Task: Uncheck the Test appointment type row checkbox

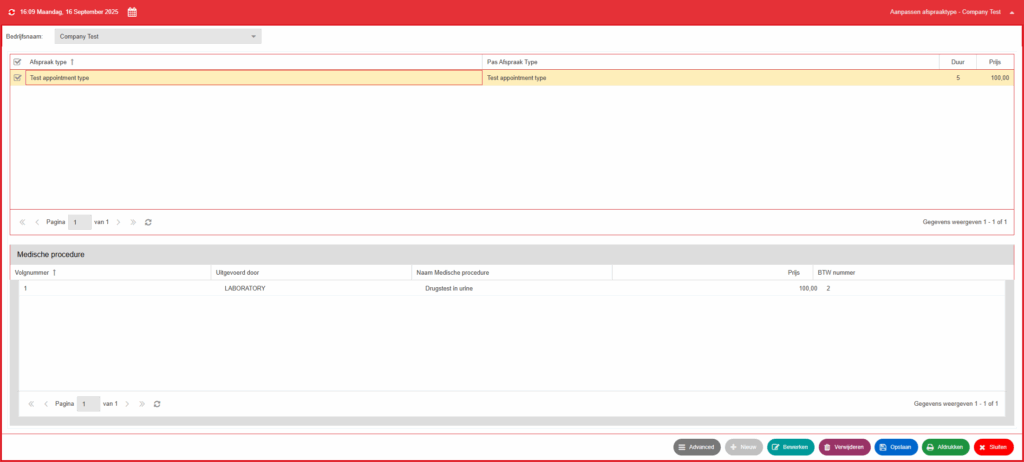Action: coord(18,78)
